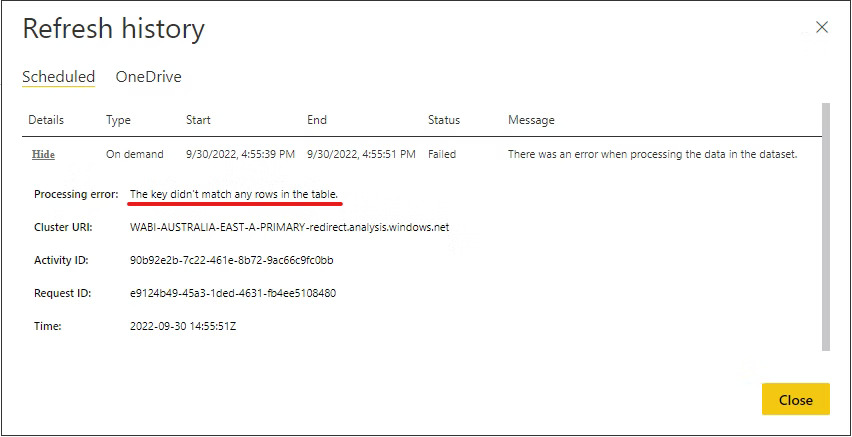Screen dimensions: 852x437
Task: Click the Activity ID value
Action: tap(231, 260)
